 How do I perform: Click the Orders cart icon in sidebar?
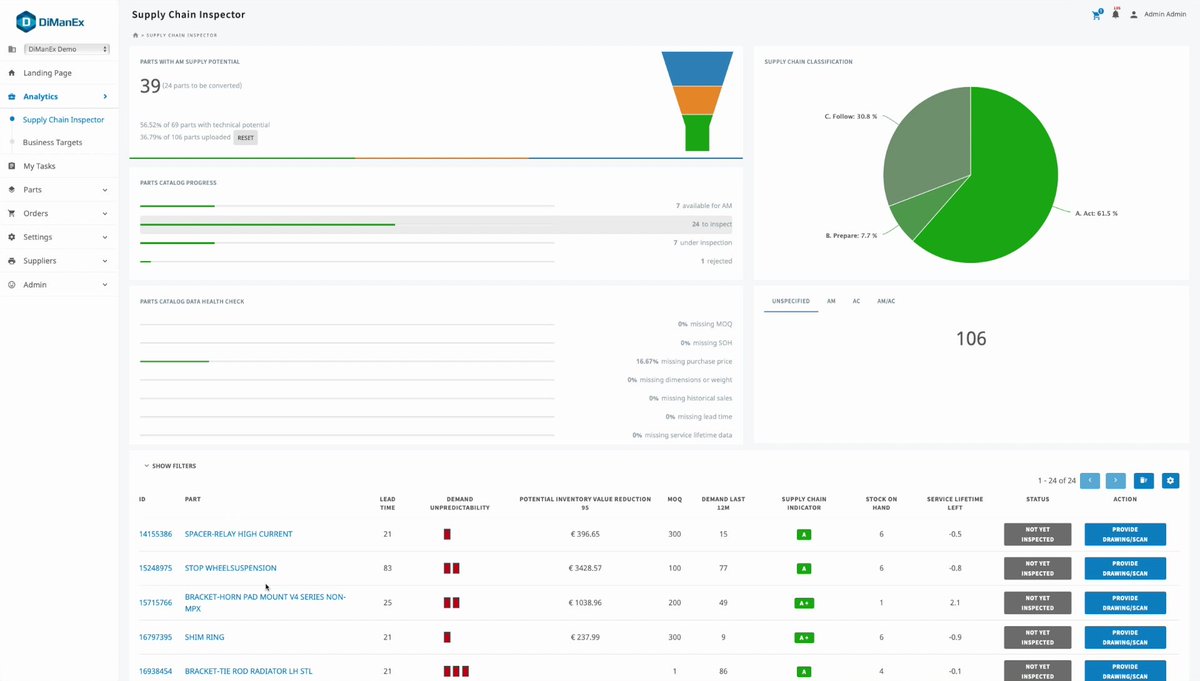pos(12,213)
